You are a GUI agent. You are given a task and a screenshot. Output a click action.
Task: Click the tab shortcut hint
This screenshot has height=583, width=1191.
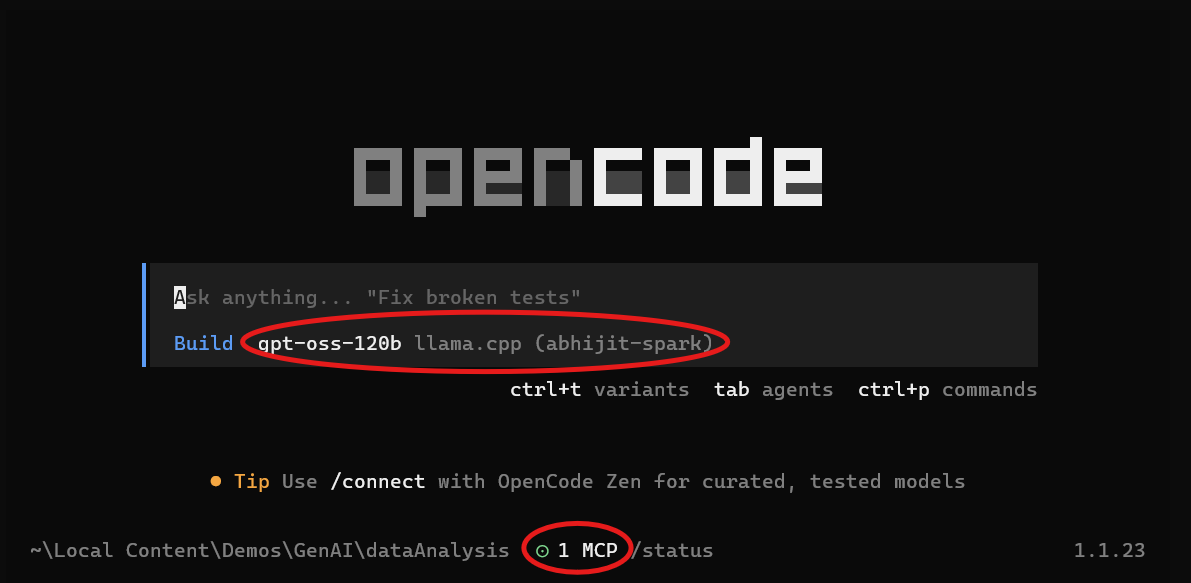coord(731,390)
